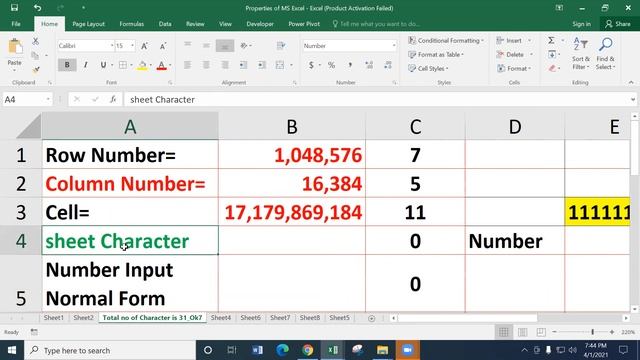
Task: Switch to Data tab
Action: tap(165, 24)
